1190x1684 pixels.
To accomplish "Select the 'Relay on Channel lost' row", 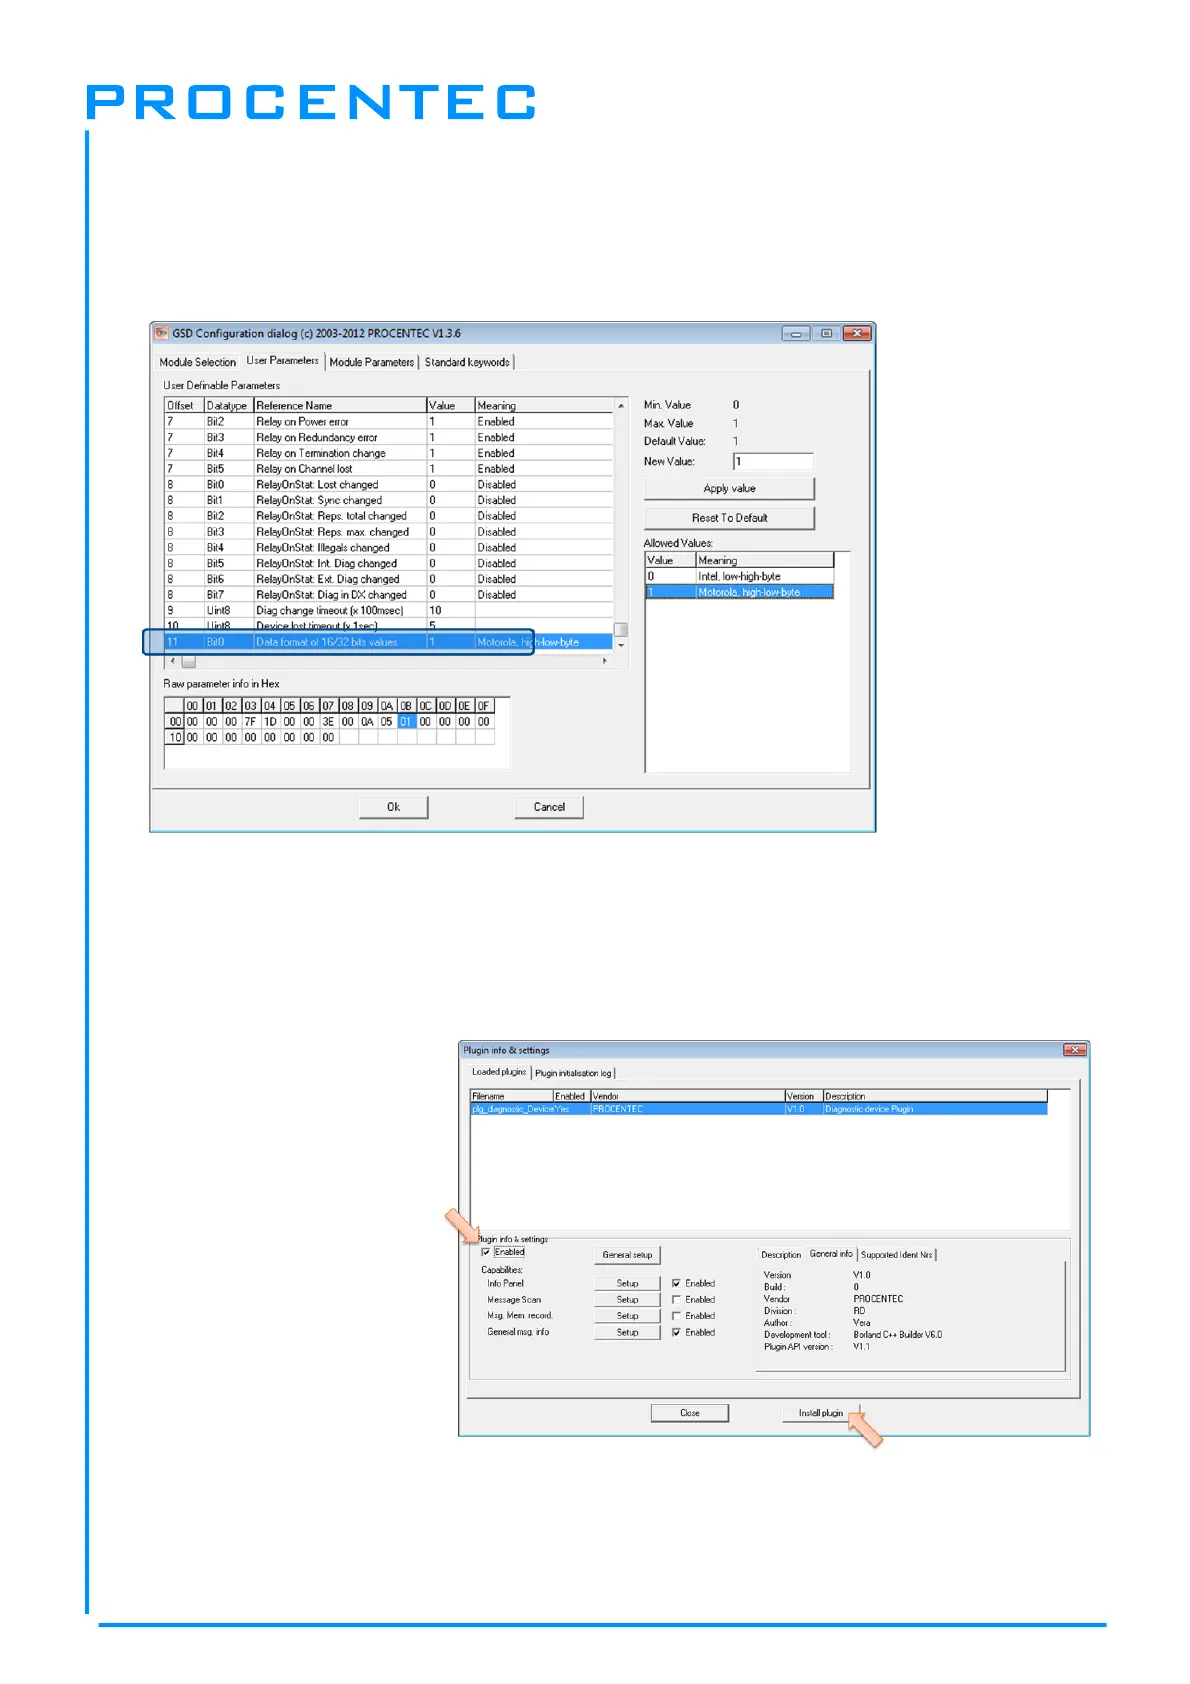I will point(388,469).
